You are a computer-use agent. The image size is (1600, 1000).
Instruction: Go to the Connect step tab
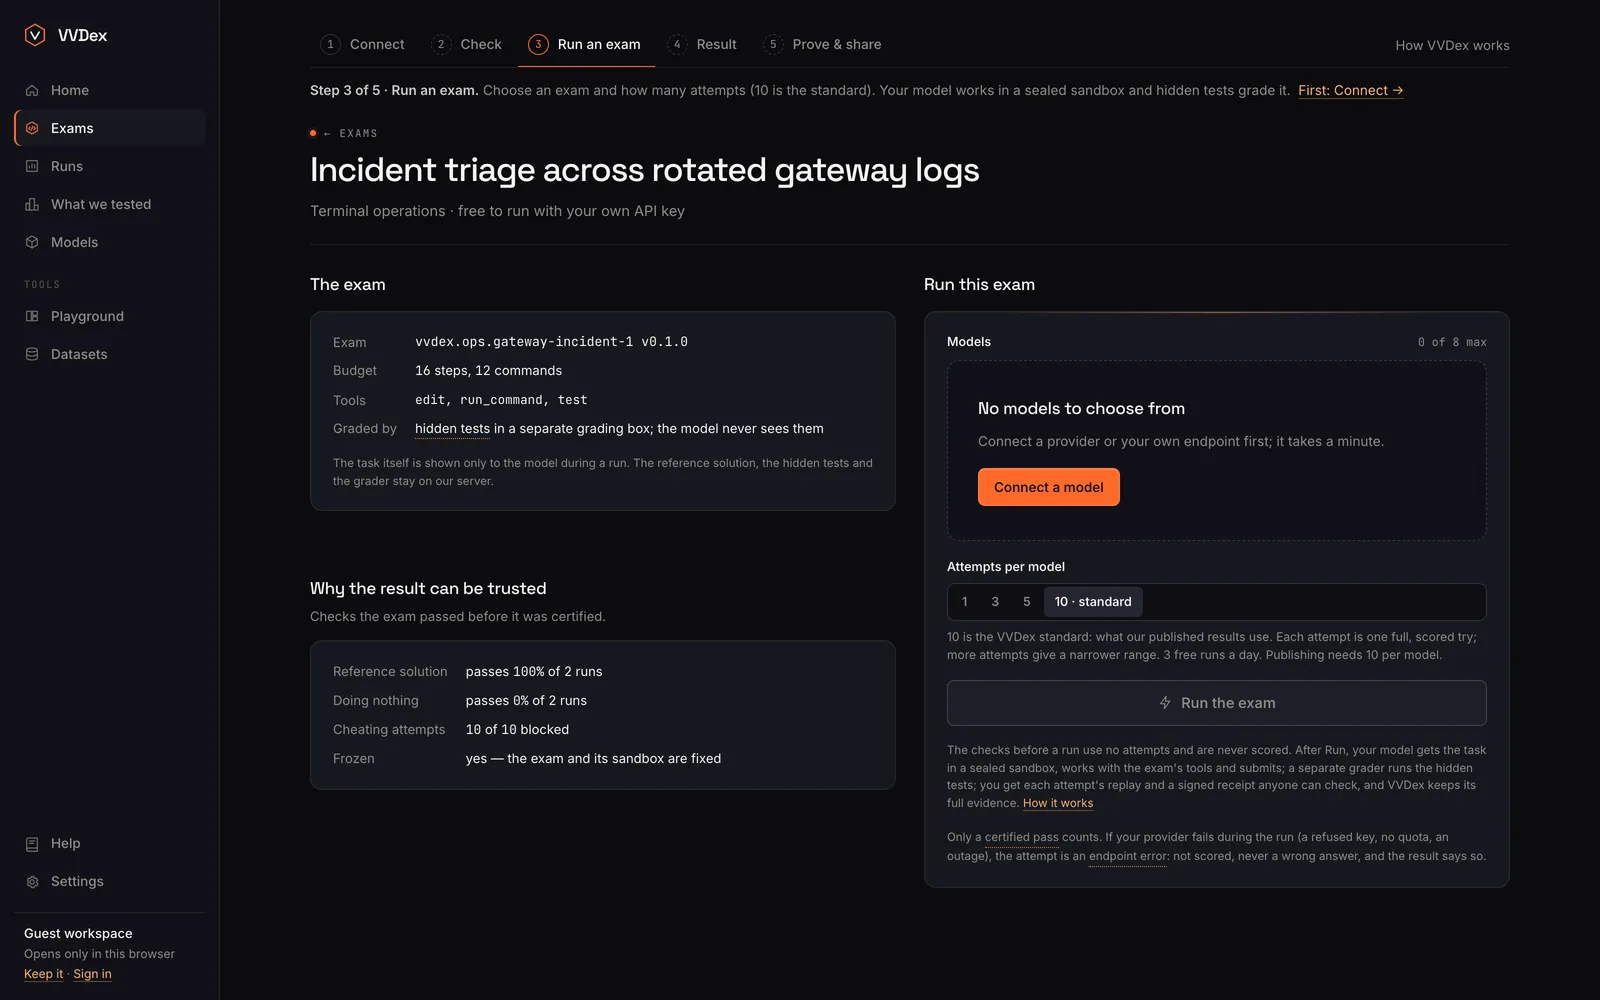click(362, 44)
